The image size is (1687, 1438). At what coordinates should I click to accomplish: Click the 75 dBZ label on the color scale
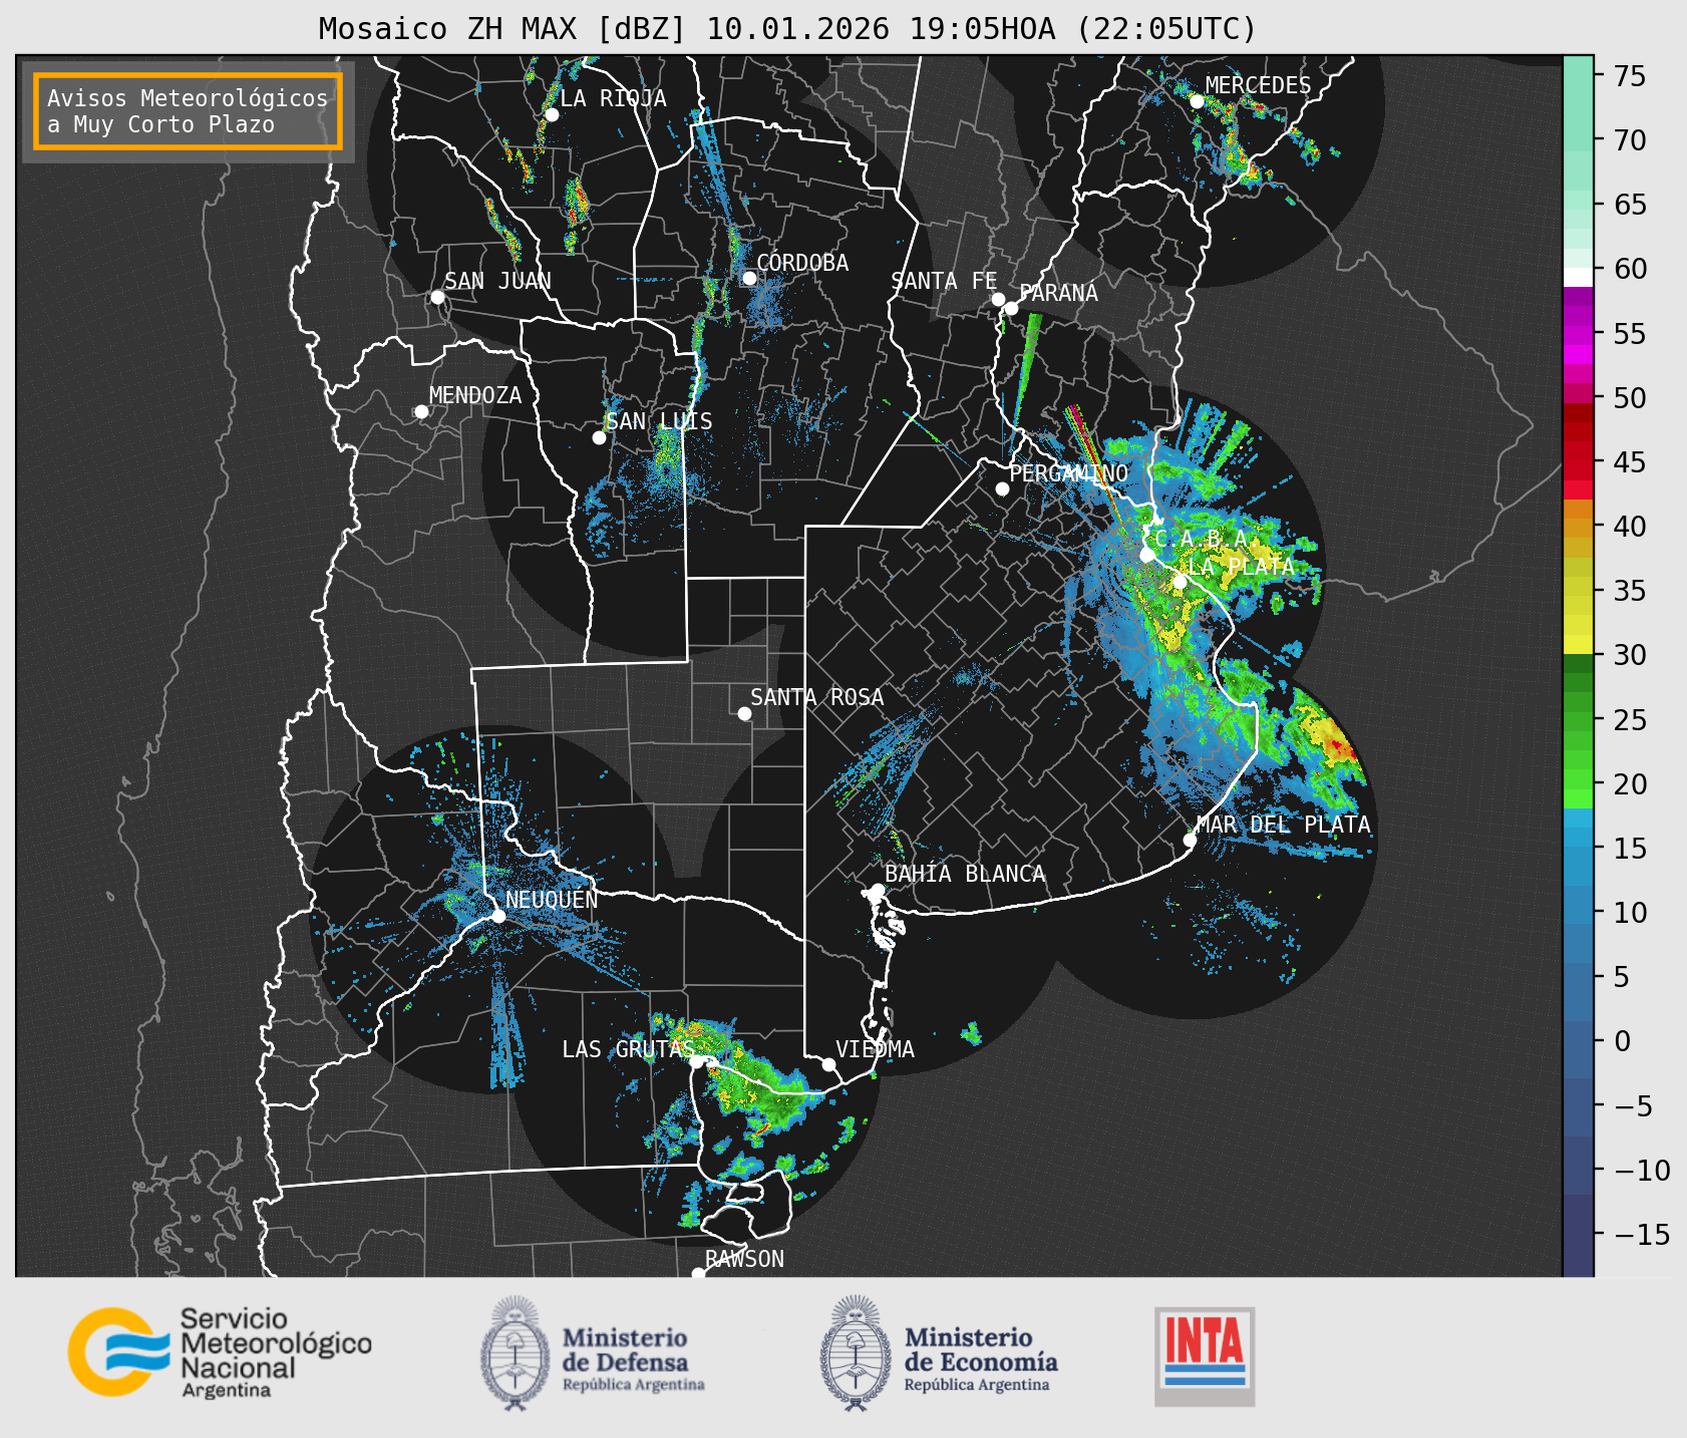(x=1629, y=76)
